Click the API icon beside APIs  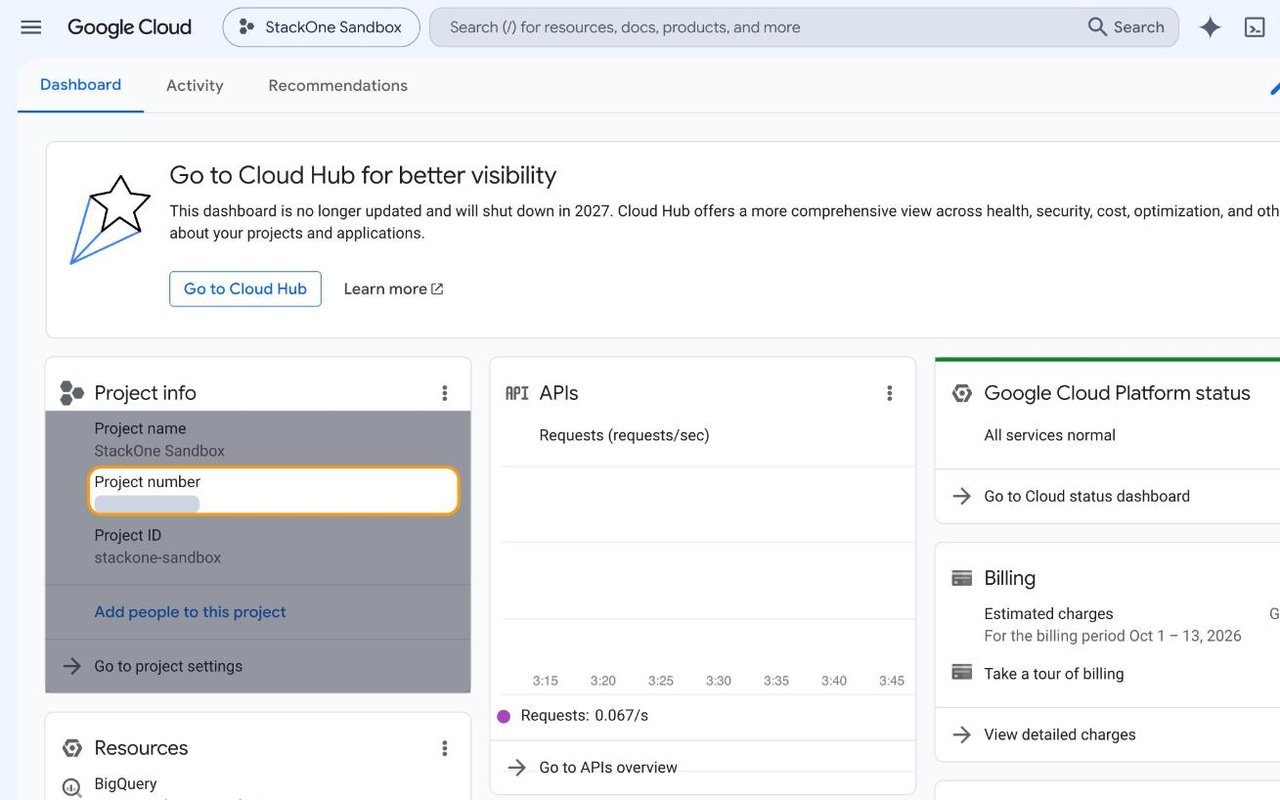517,393
